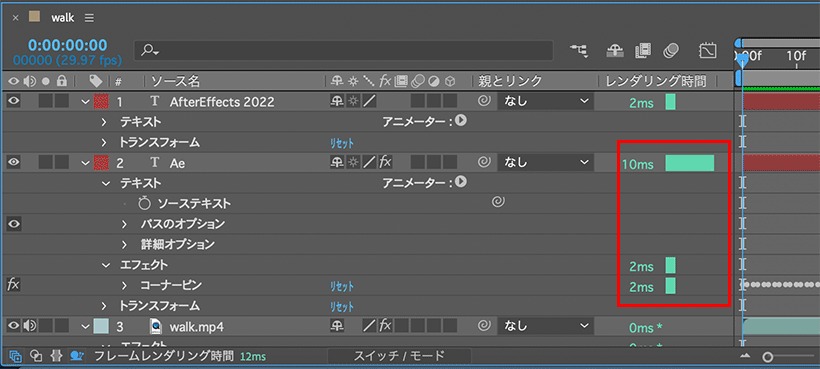The height and width of the screenshot is (369, 820).
Task: Toggle the Layer Switches pane icon at bottom left
Action: pos(16,356)
